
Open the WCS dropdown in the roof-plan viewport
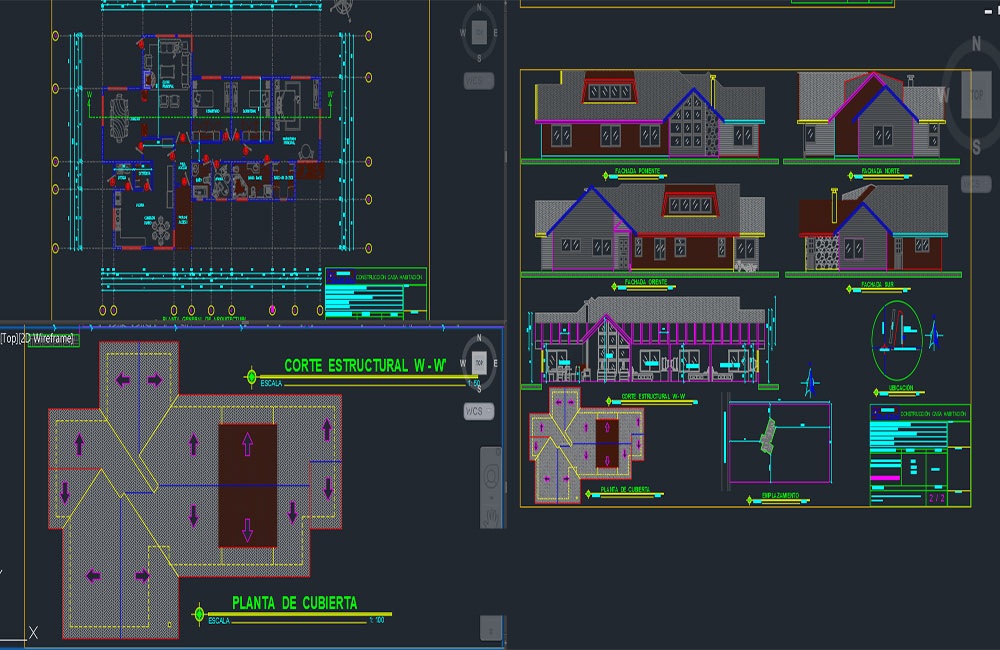(x=478, y=411)
